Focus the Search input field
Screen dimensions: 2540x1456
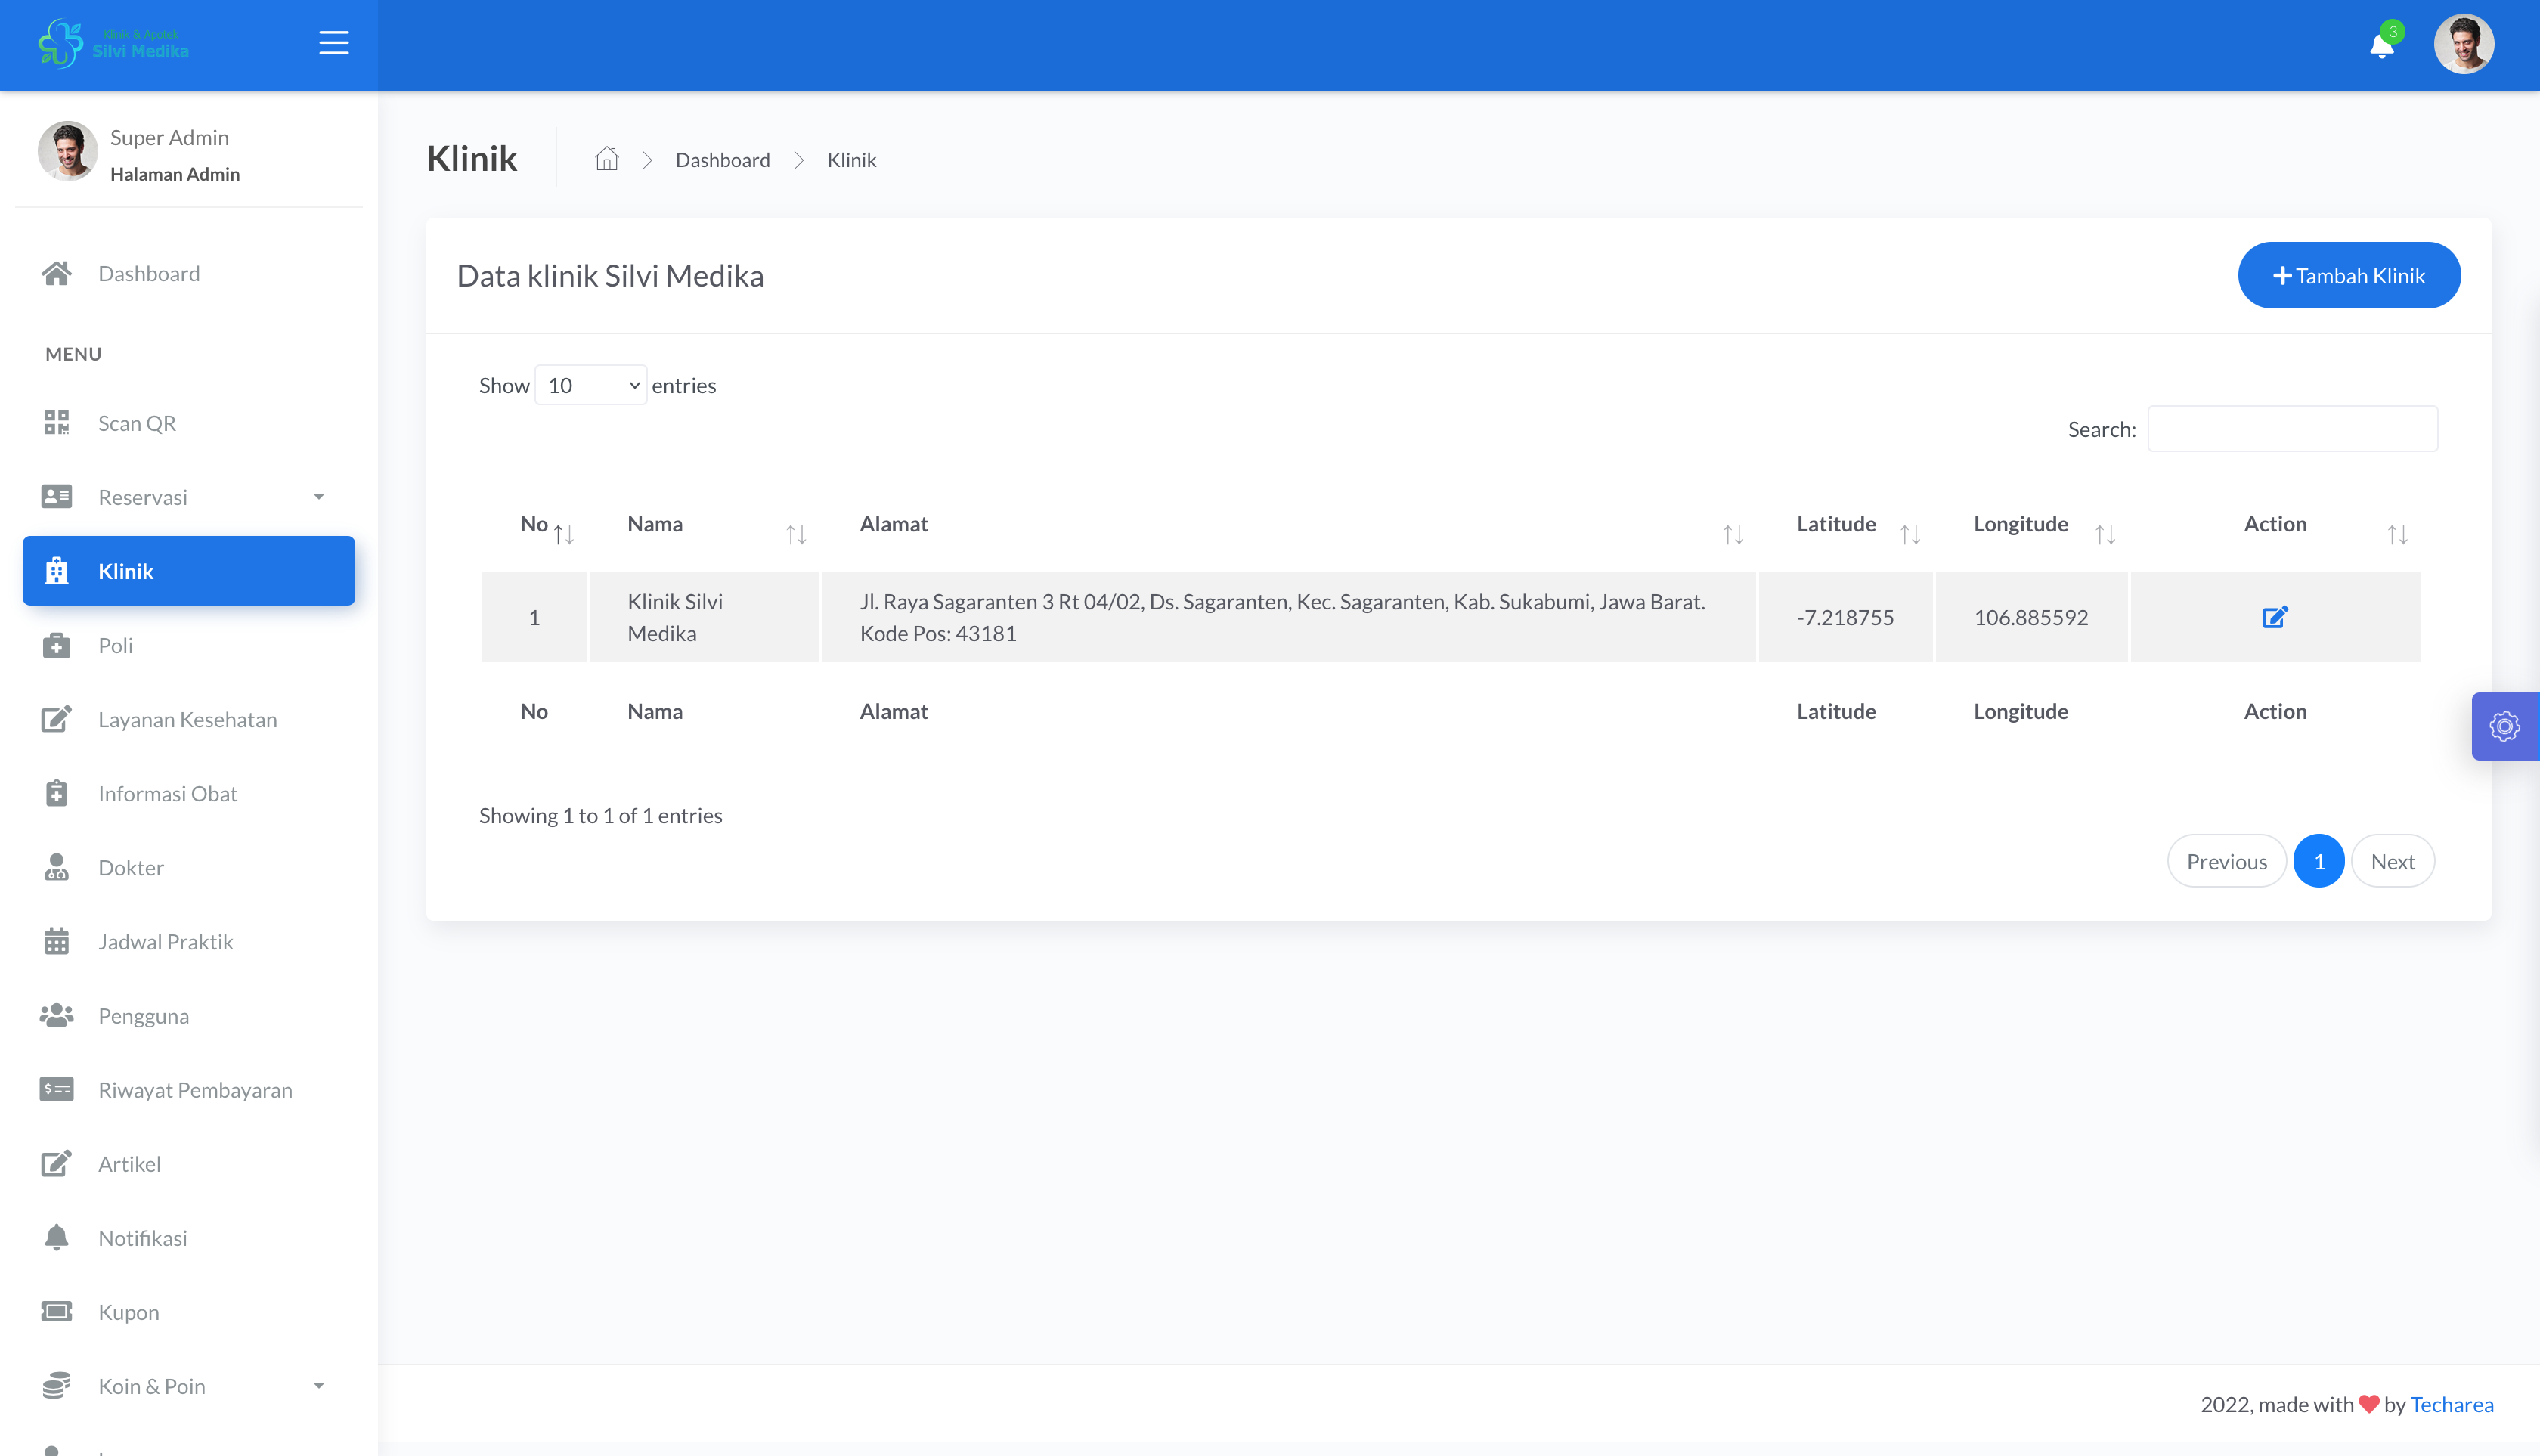(x=2292, y=428)
